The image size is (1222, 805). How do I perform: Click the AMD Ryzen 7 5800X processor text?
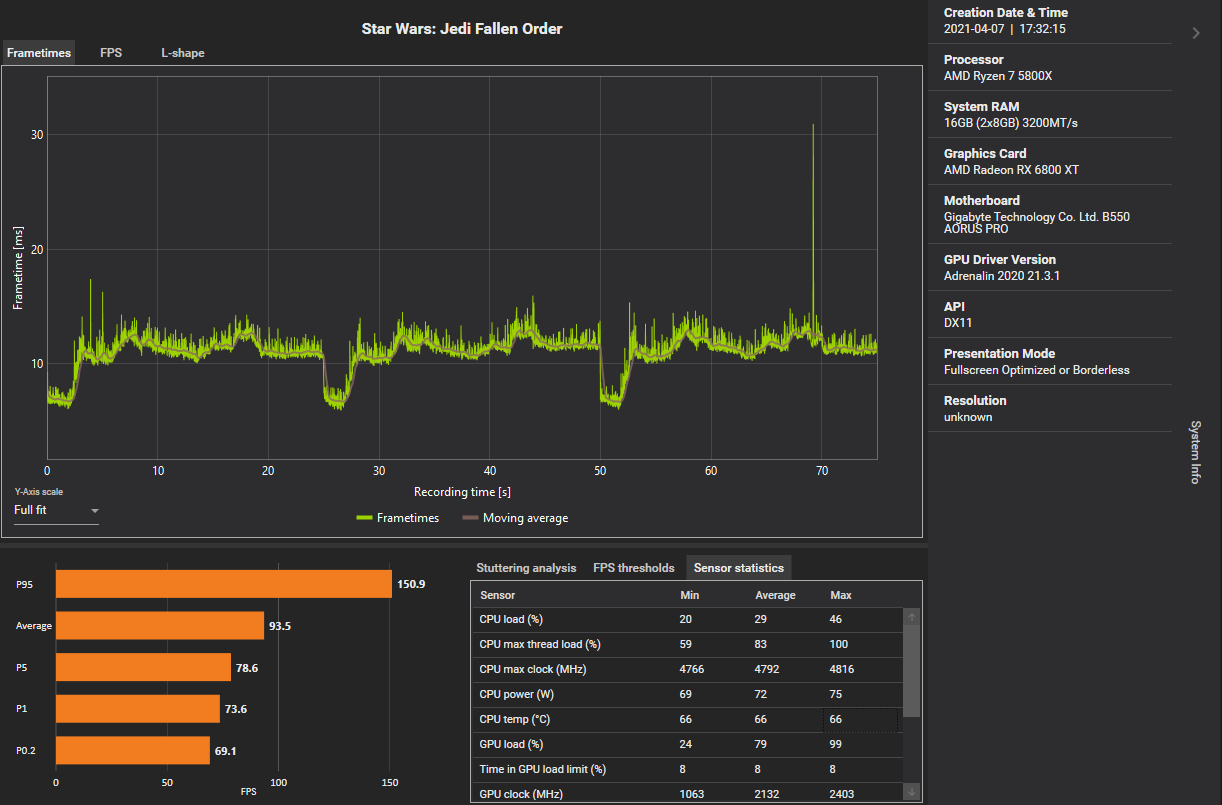tap(998, 76)
